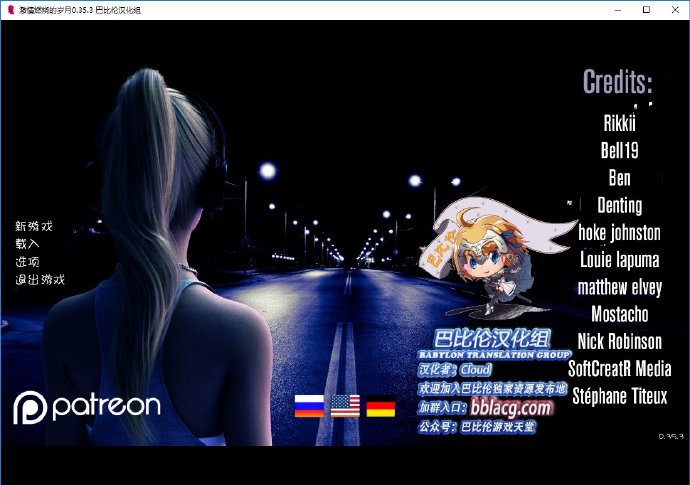Click the credit name Louie lapuma

620,260
